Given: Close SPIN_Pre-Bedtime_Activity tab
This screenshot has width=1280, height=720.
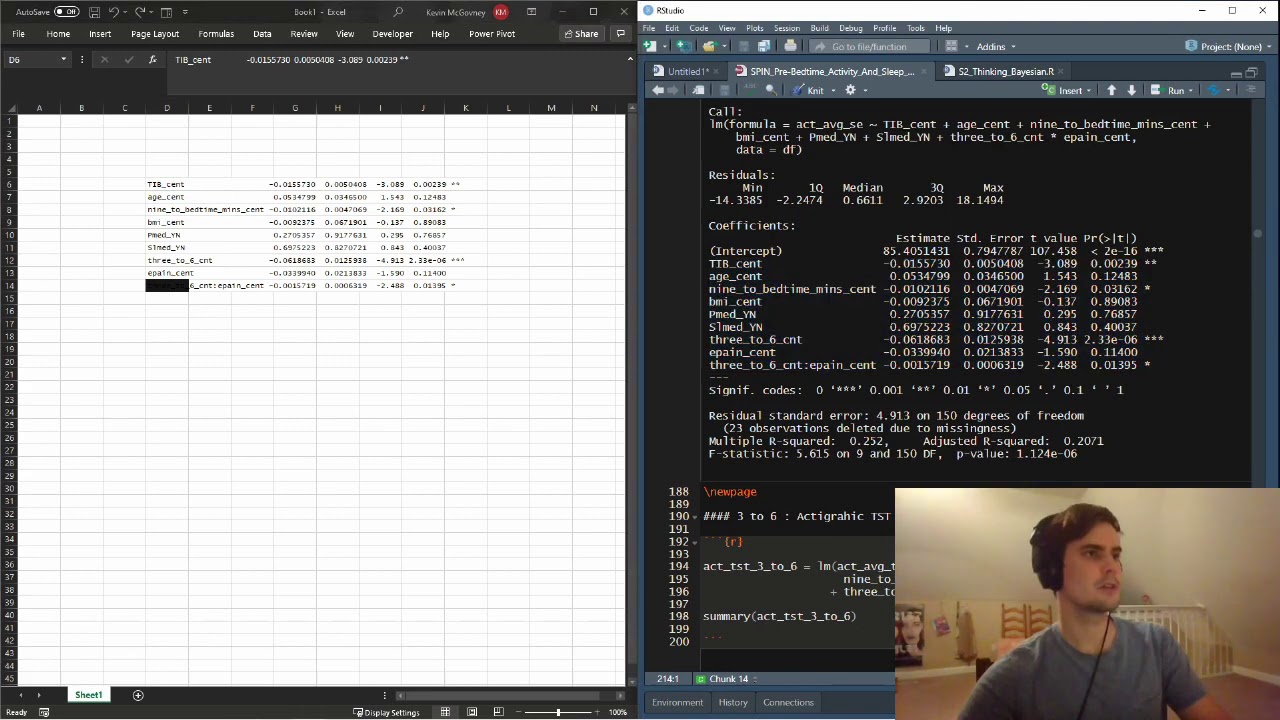Looking at the screenshot, I should coord(922,72).
